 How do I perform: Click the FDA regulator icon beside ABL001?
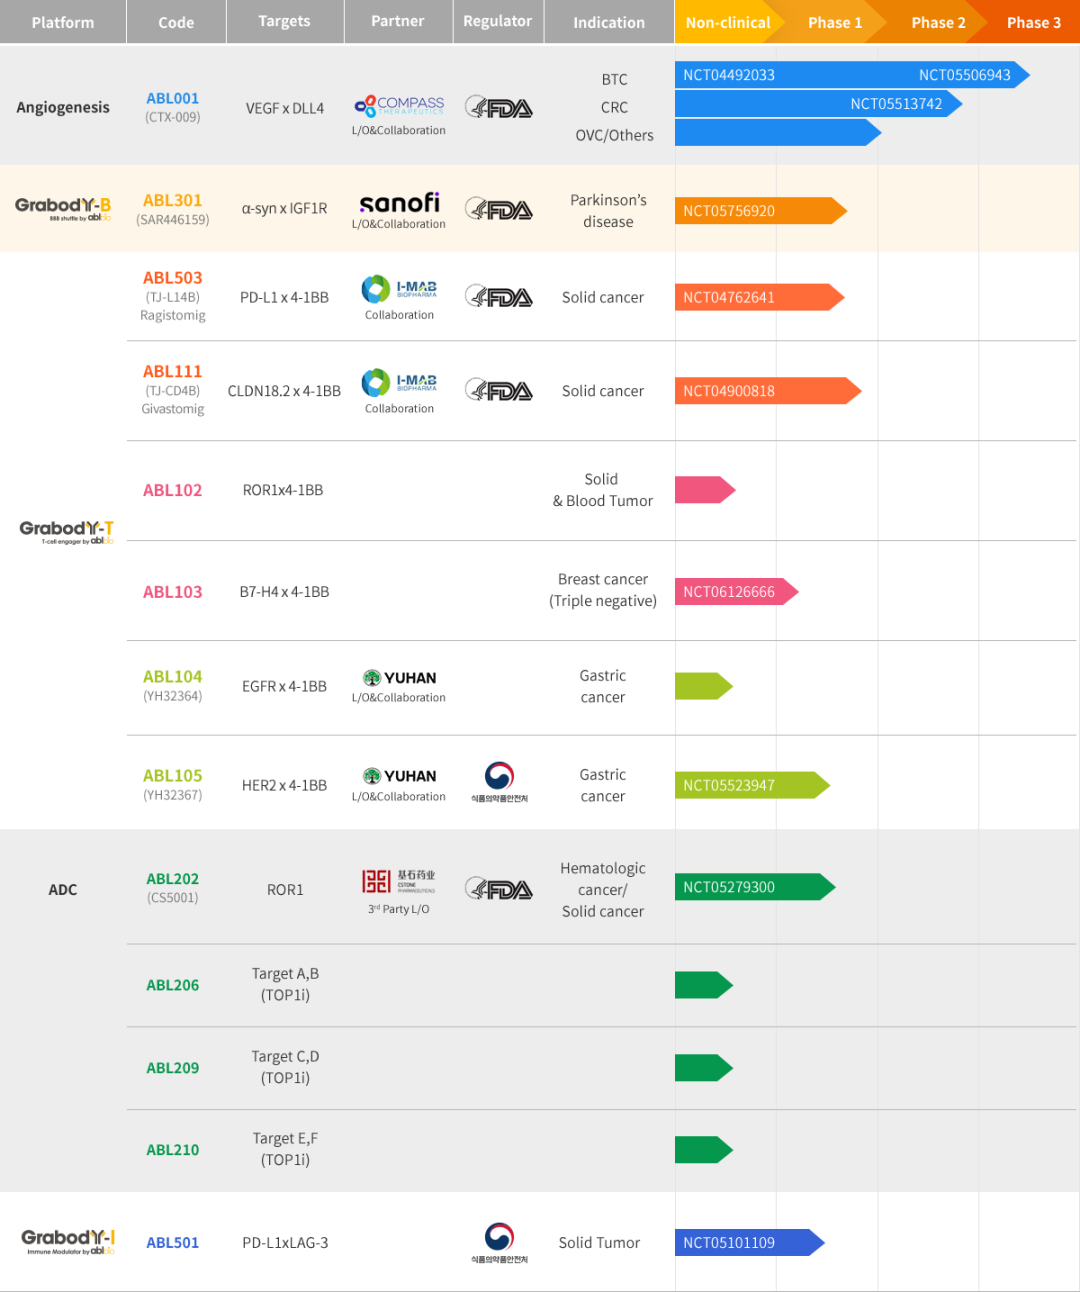coord(498,107)
